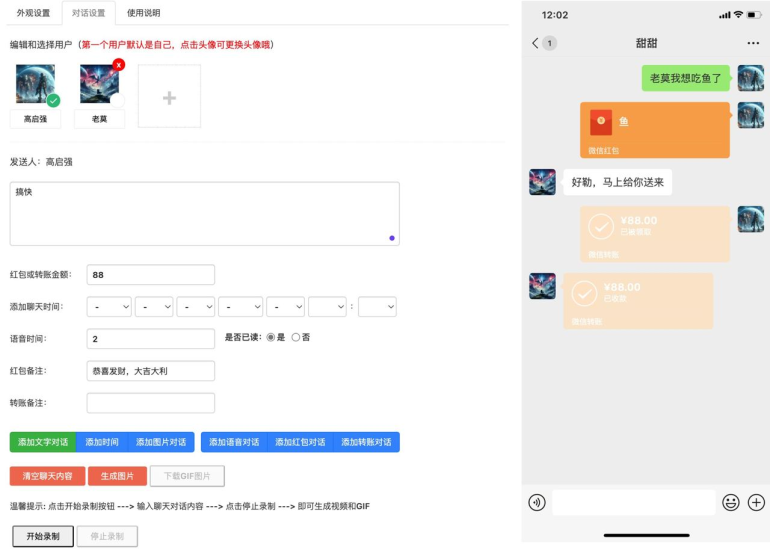The image size is (770, 550).
Task: Open the first chat time dropdown
Action: (x=109, y=307)
